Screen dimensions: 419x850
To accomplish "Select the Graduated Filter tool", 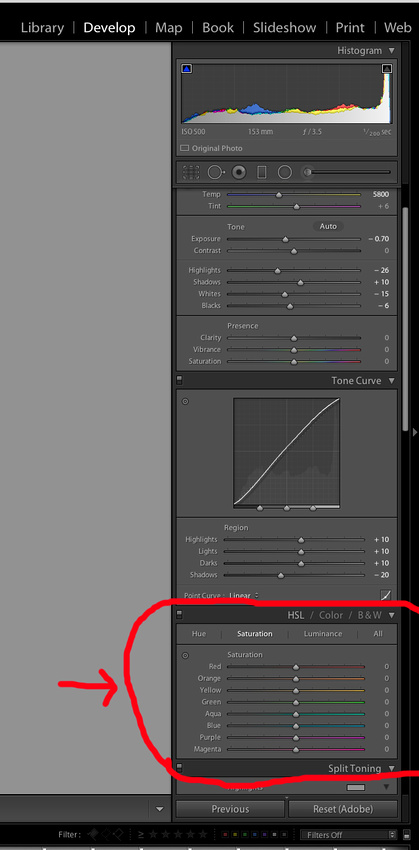I will pyautogui.click(x=262, y=172).
